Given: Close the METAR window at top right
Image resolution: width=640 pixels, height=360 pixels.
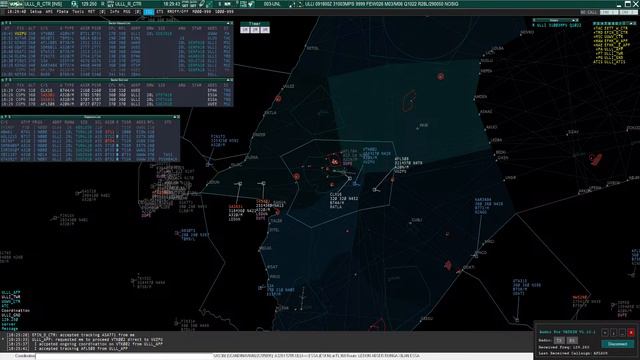Looking at the screenshot, I should point(578,20).
